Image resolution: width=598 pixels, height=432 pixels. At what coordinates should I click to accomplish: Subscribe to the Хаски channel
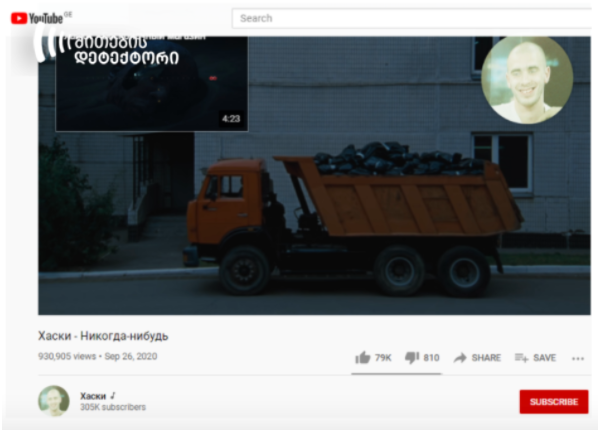pyautogui.click(x=554, y=401)
